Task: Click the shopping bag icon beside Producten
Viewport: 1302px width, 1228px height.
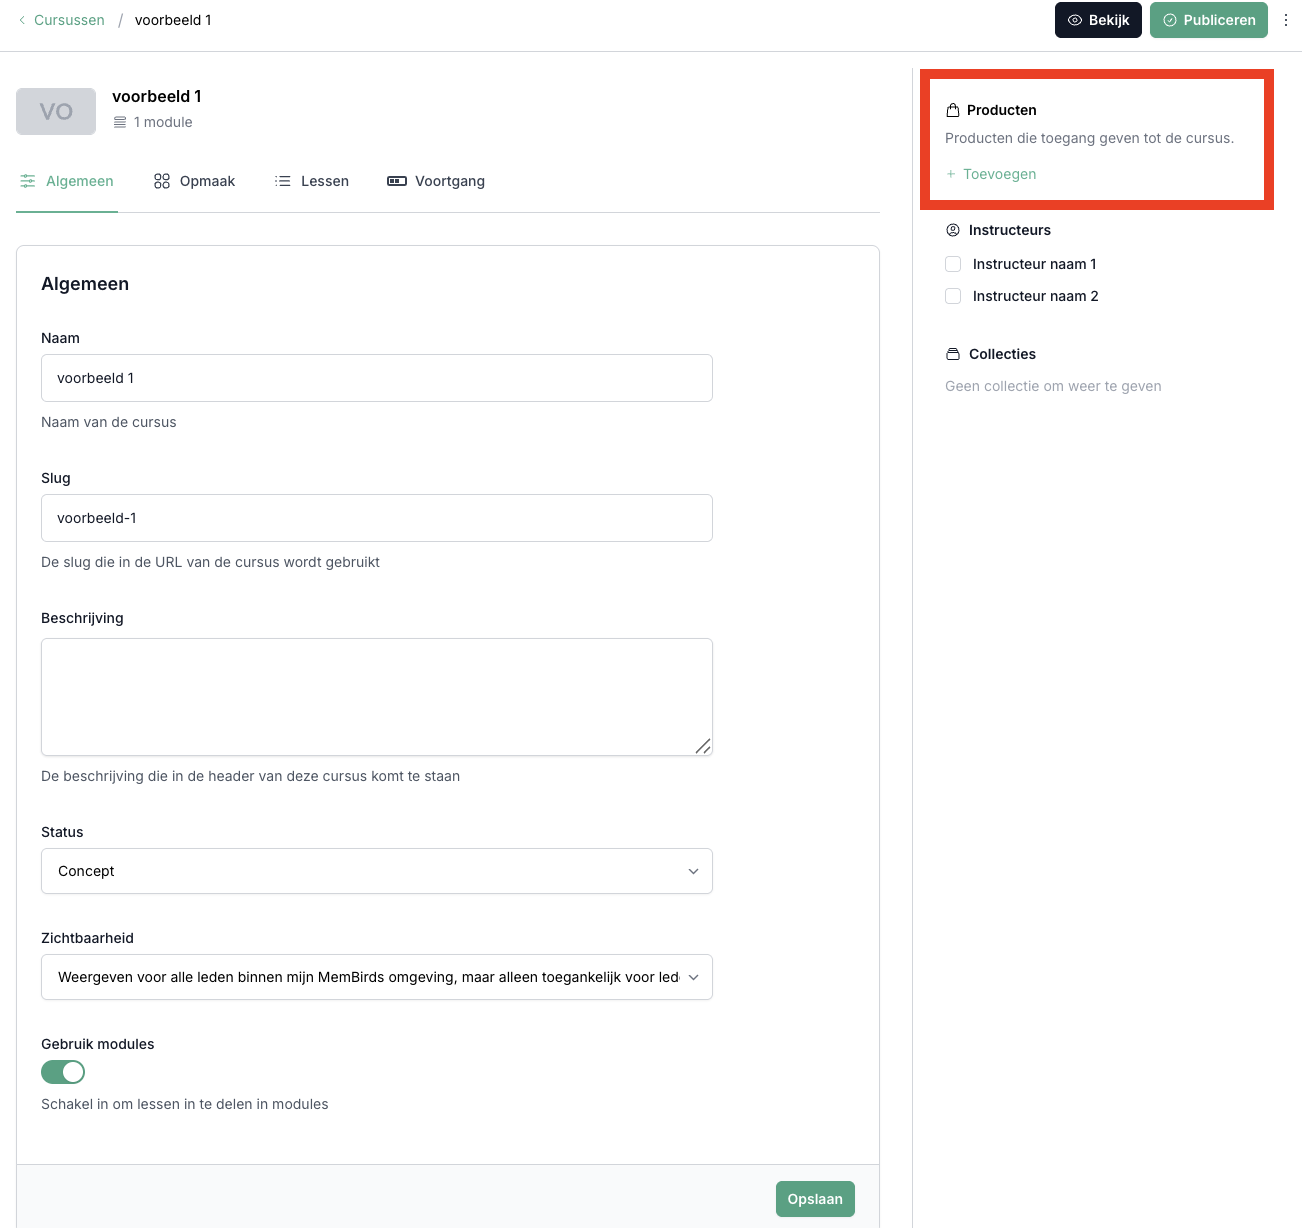Action: coord(953,110)
